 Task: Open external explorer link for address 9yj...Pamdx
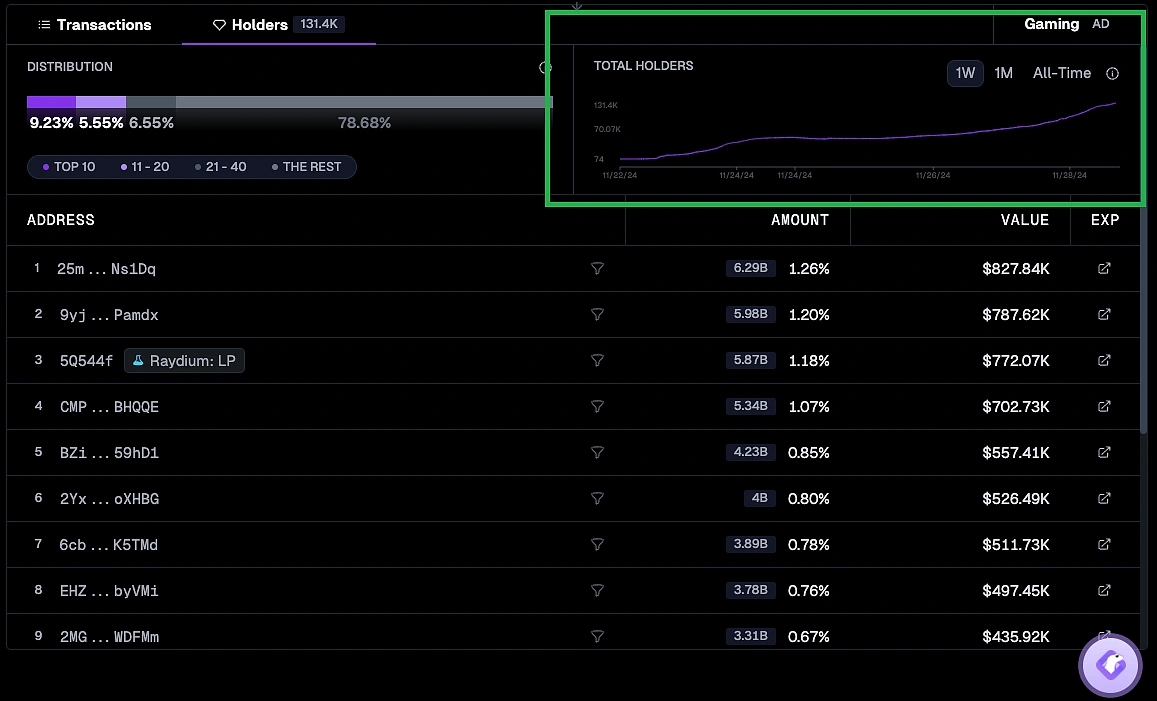pos(1104,314)
